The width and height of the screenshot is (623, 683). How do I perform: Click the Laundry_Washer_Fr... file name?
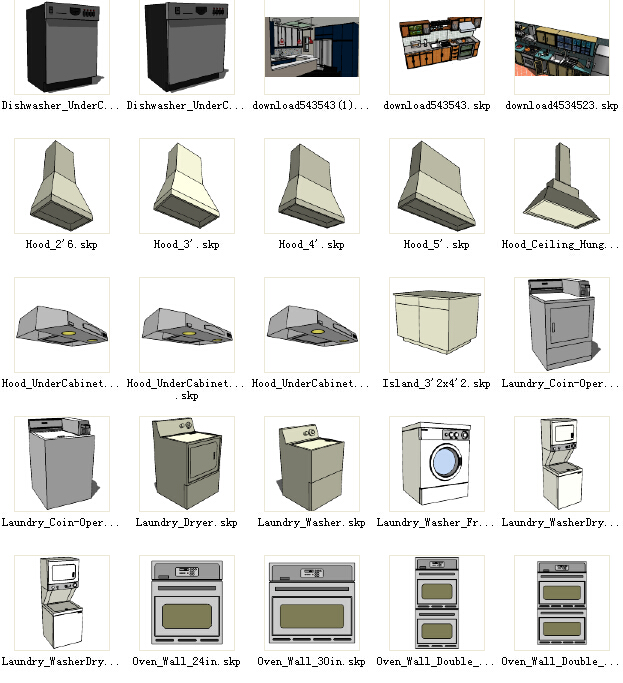[x=435, y=522]
